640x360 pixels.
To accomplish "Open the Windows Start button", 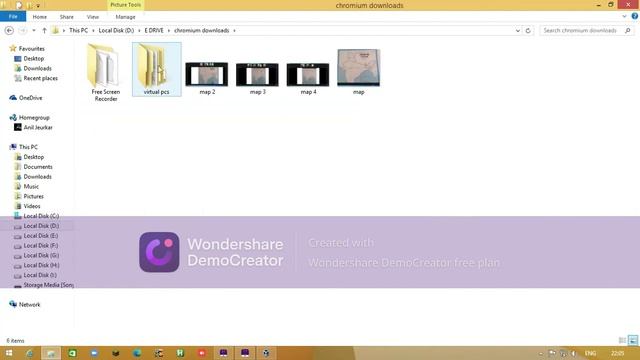I will 9,353.
